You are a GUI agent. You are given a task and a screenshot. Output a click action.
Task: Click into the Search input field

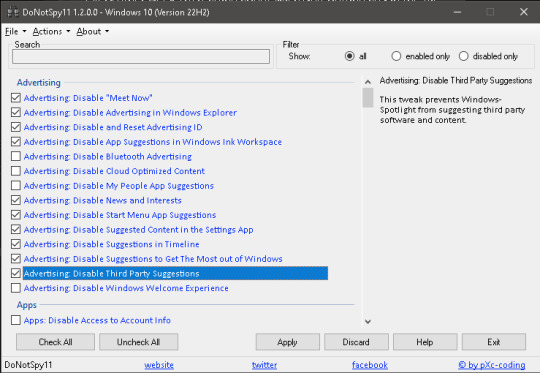(141, 56)
